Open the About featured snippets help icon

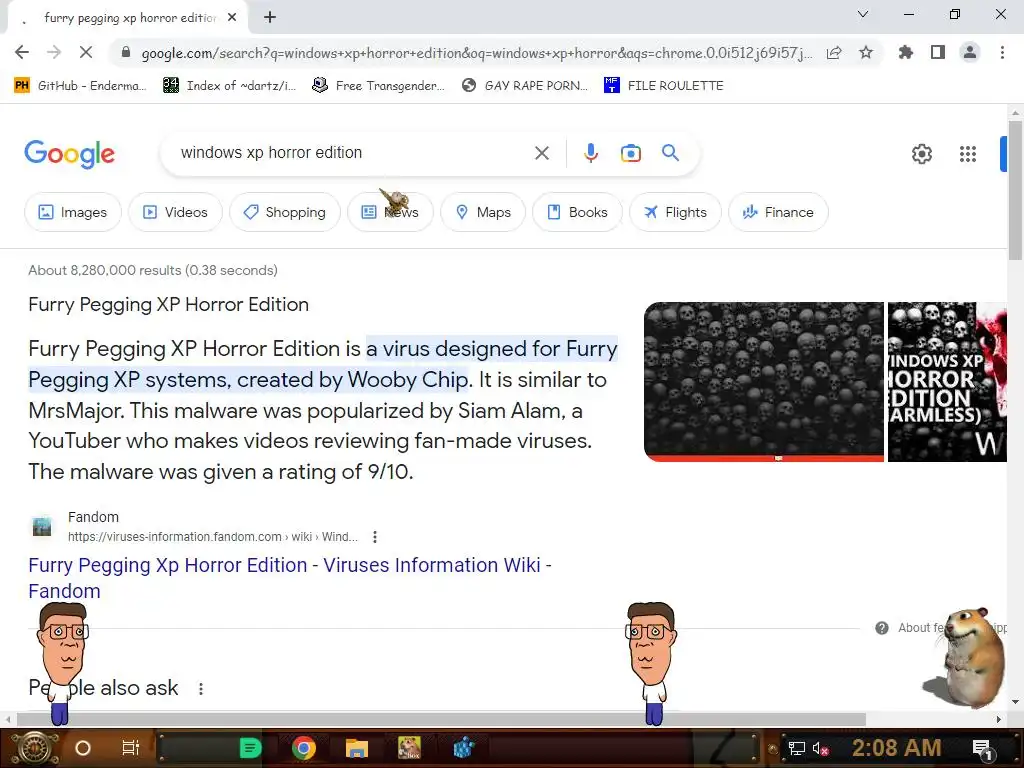click(x=882, y=628)
